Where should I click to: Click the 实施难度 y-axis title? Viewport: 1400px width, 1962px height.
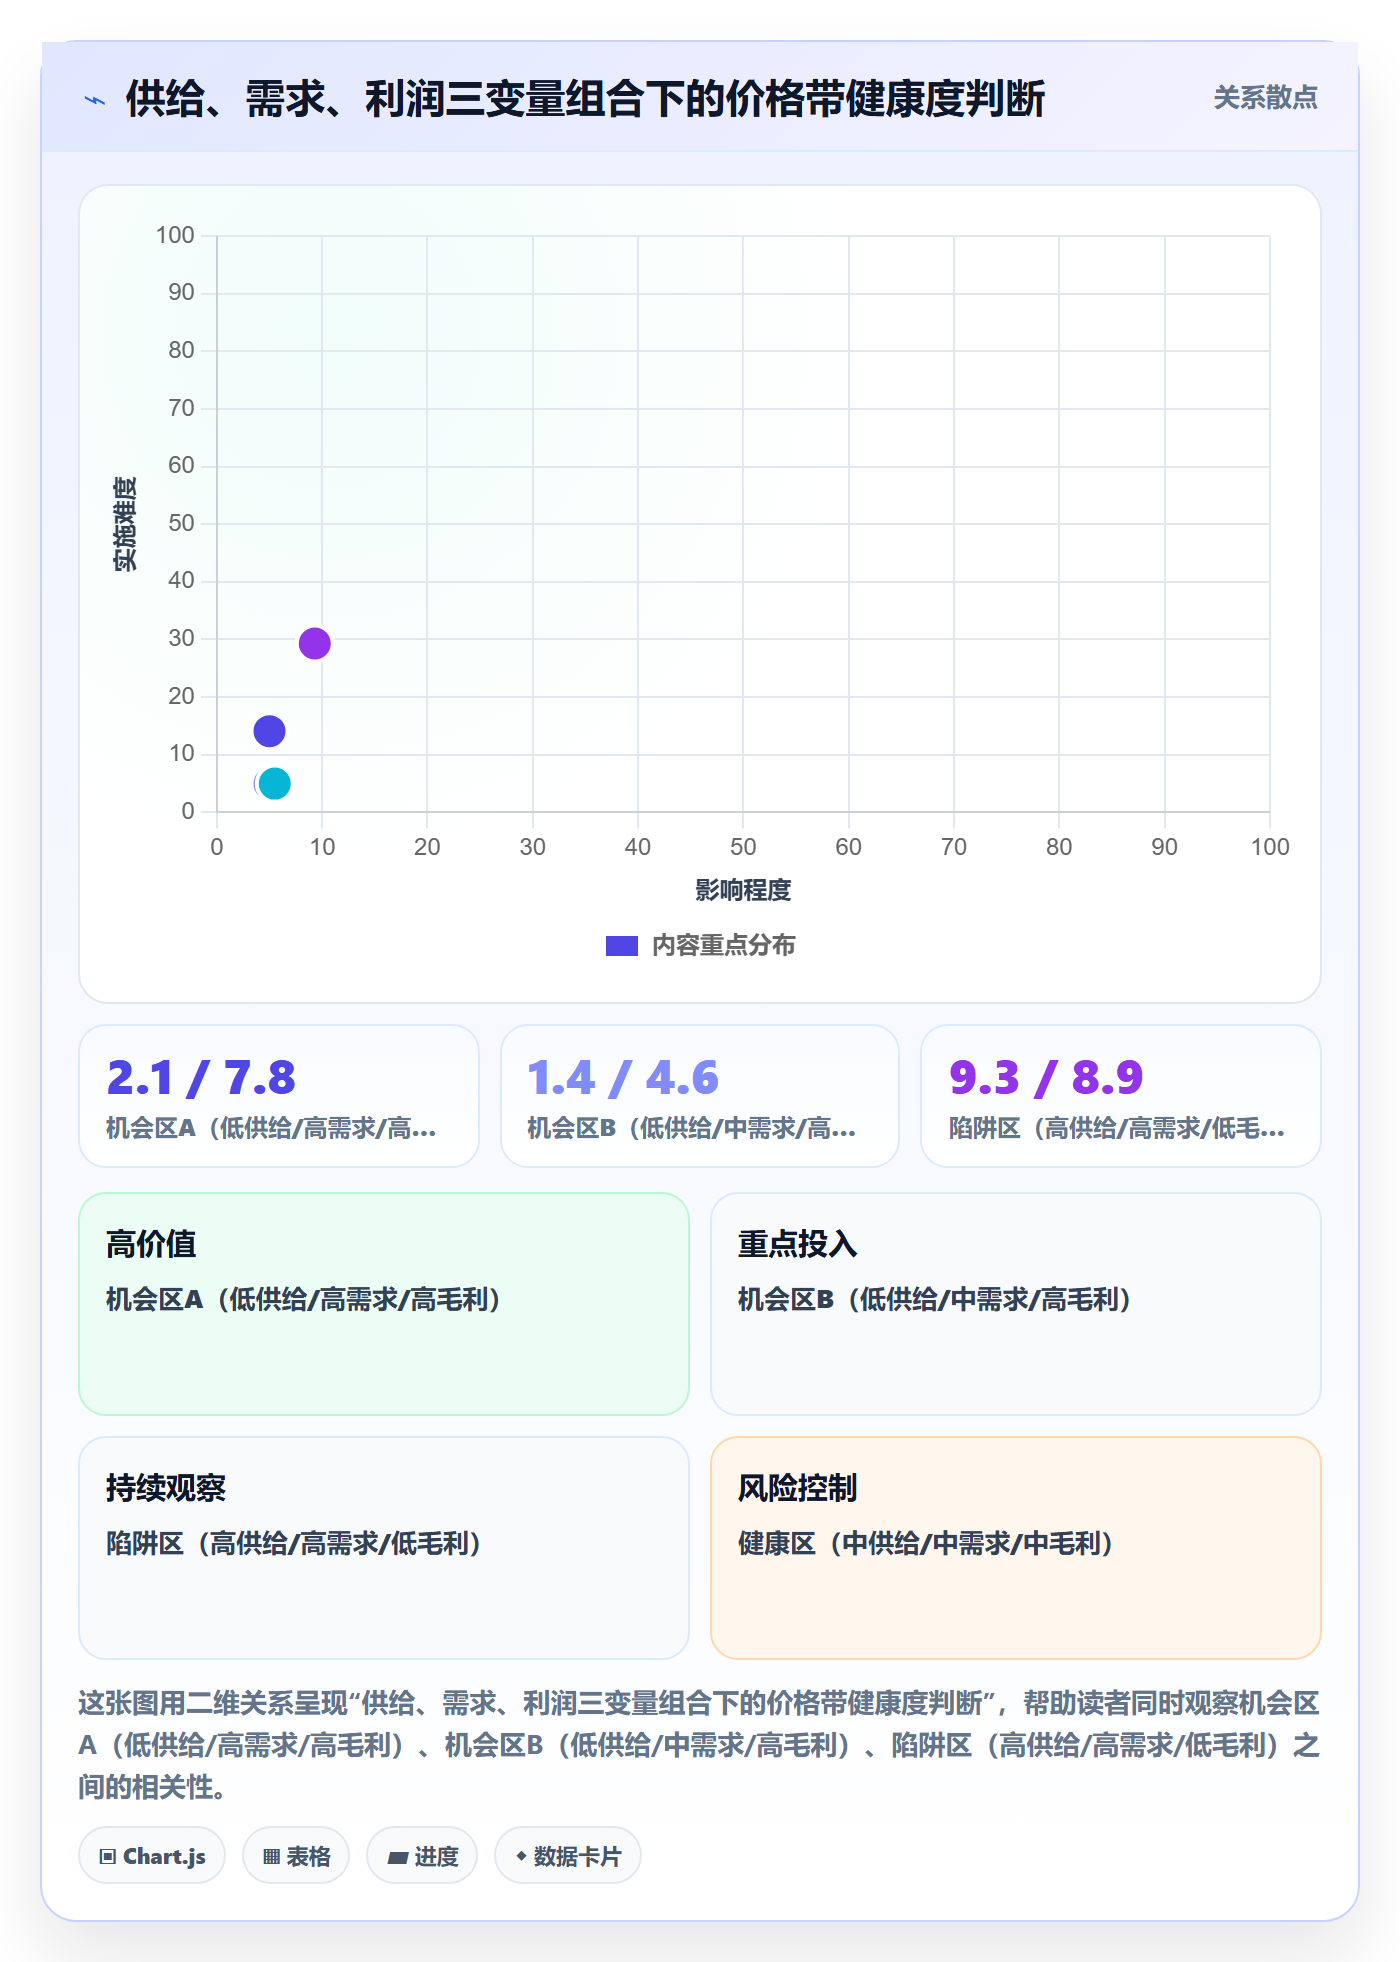(125, 523)
